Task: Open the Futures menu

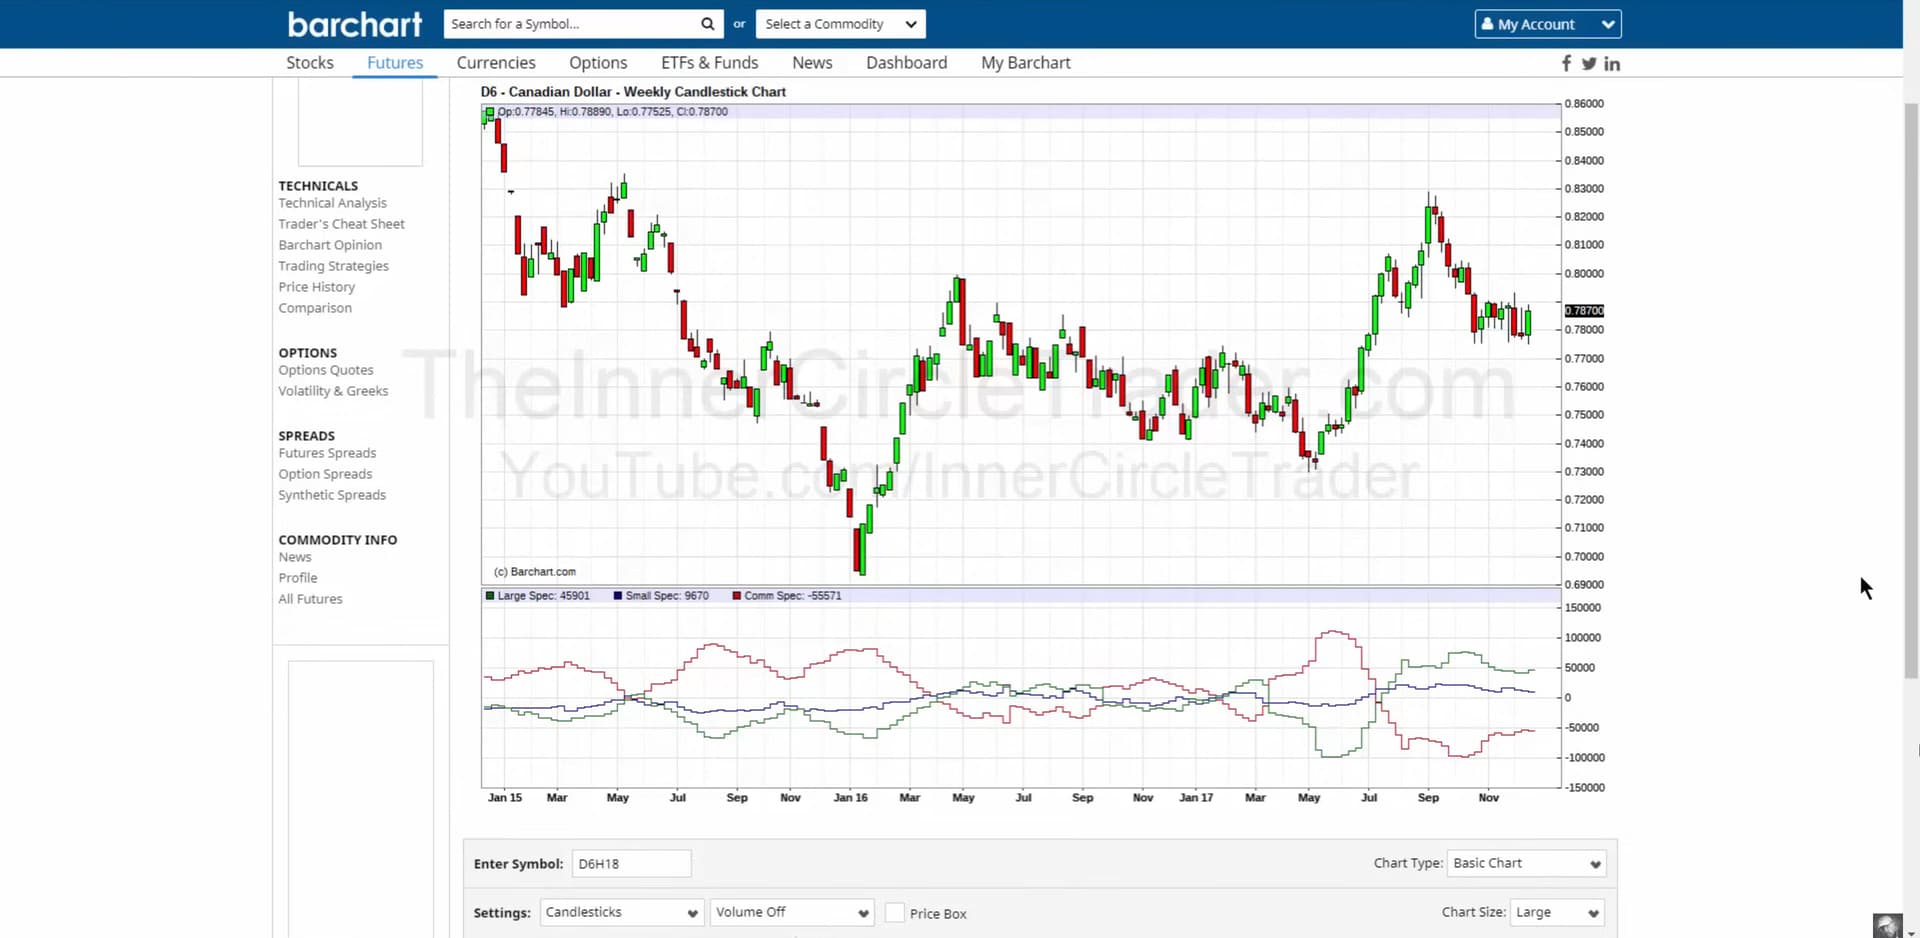Action: (395, 62)
